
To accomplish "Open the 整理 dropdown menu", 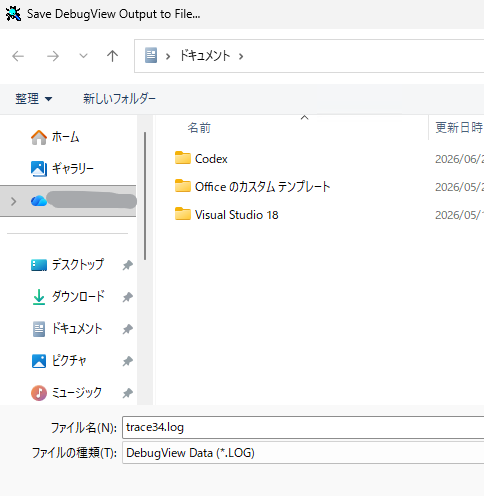I will pyautogui.click(x=34, y=99).
